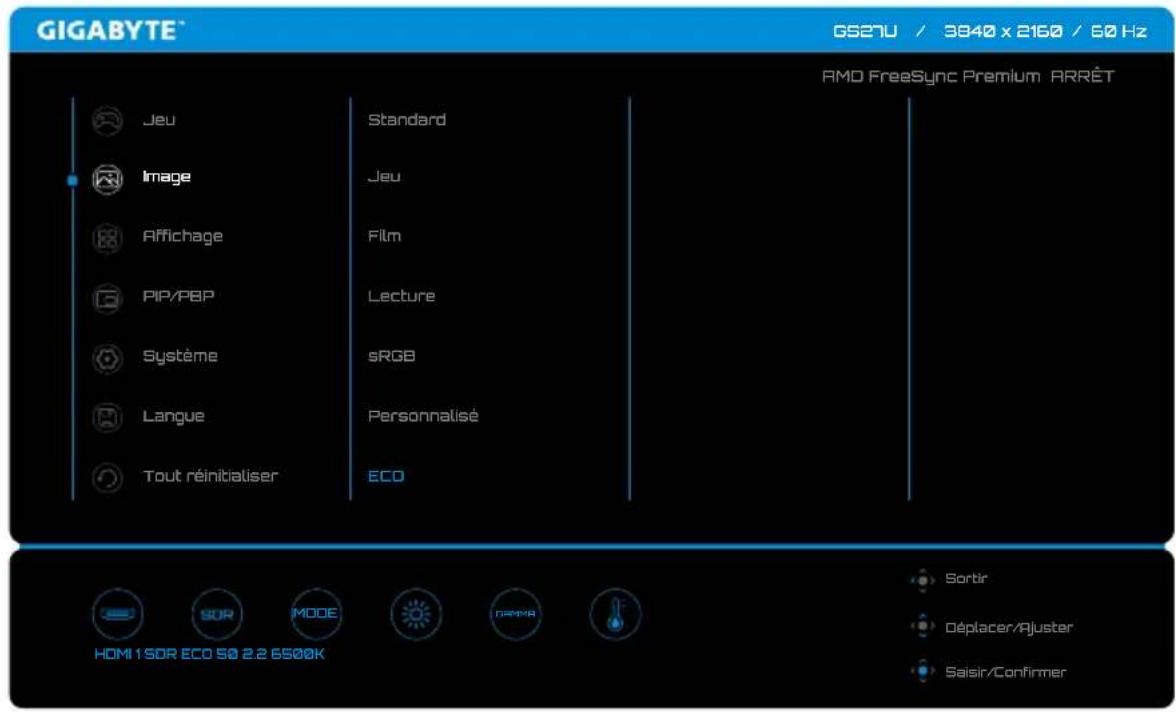The height and width of the screenshot is (712, 1176).
Task: Click the HDMI input status icon
Action: pyautogui.click(x=118, y=614)
